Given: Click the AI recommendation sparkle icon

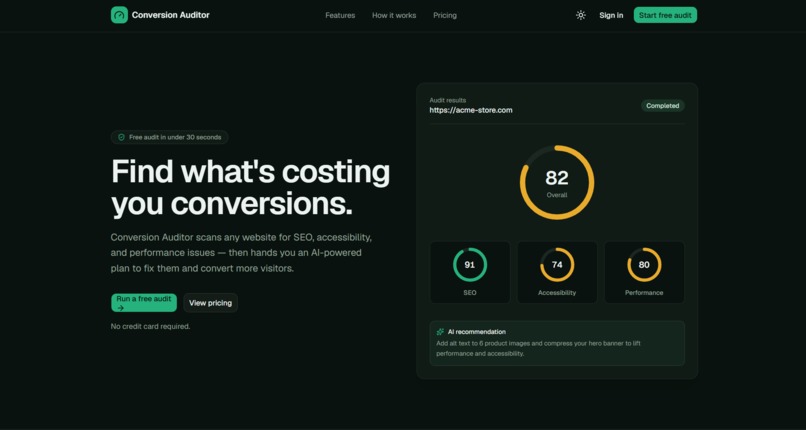Looking at the screenshot, I should [x=440, y=332].
